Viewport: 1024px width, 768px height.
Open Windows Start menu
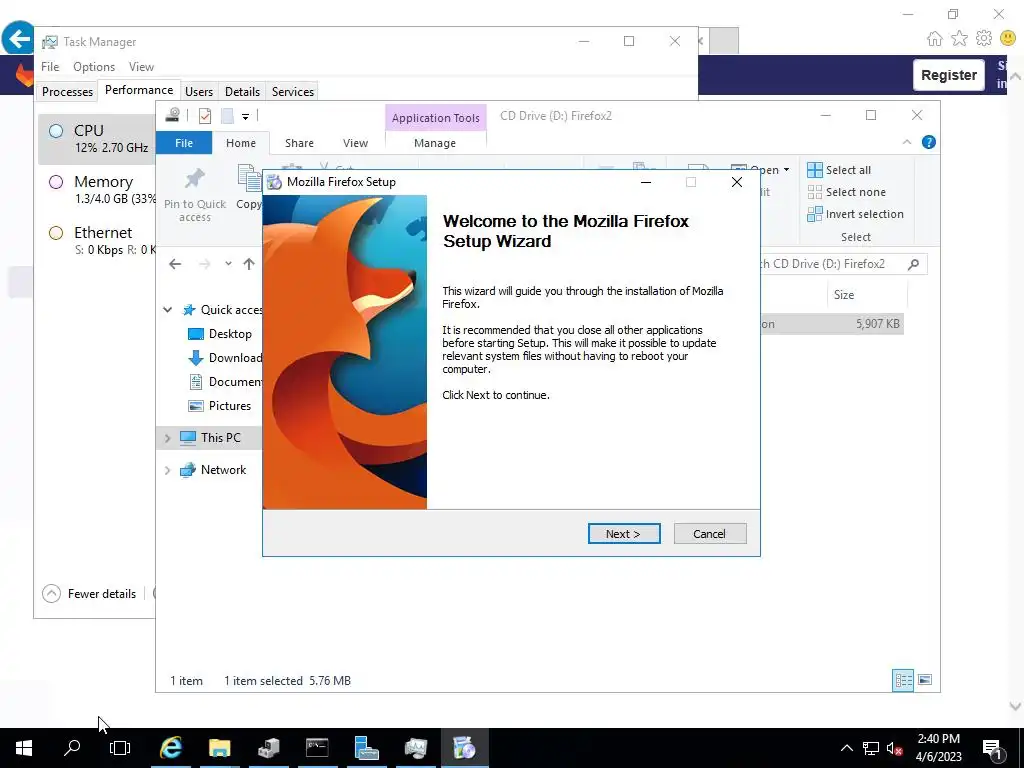24,748
